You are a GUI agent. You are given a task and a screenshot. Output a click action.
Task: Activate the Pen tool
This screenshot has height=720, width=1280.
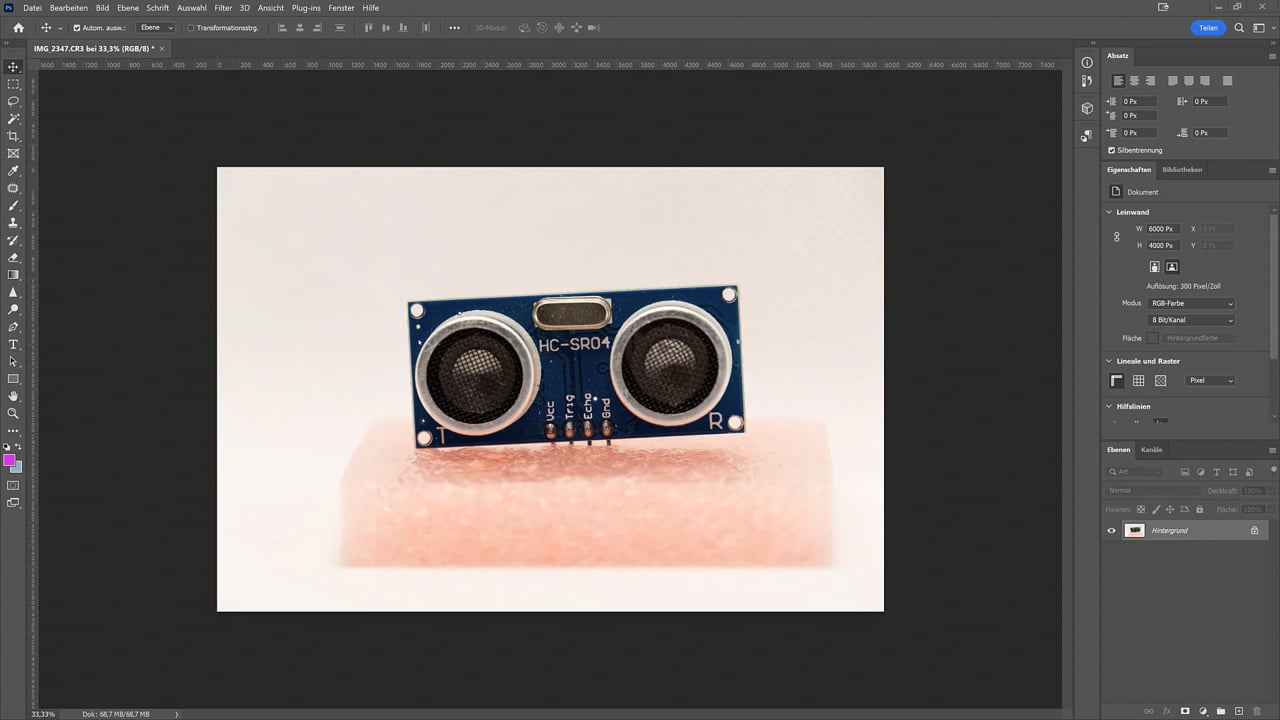click(x=13, y=327)
